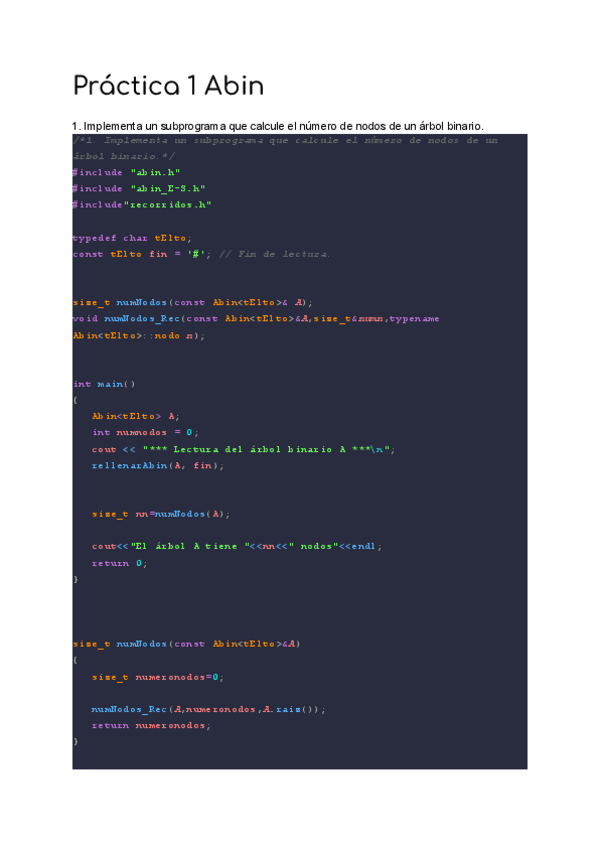Click the line 'const tElto fin = '#';'
This screenshot has height=848, width=600.
click(142, 254)
